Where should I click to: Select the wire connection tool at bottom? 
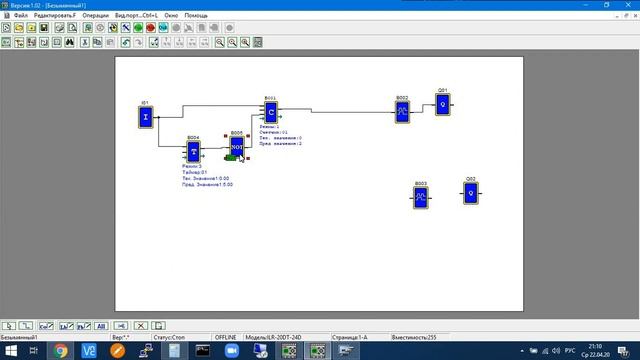(26, 326)
